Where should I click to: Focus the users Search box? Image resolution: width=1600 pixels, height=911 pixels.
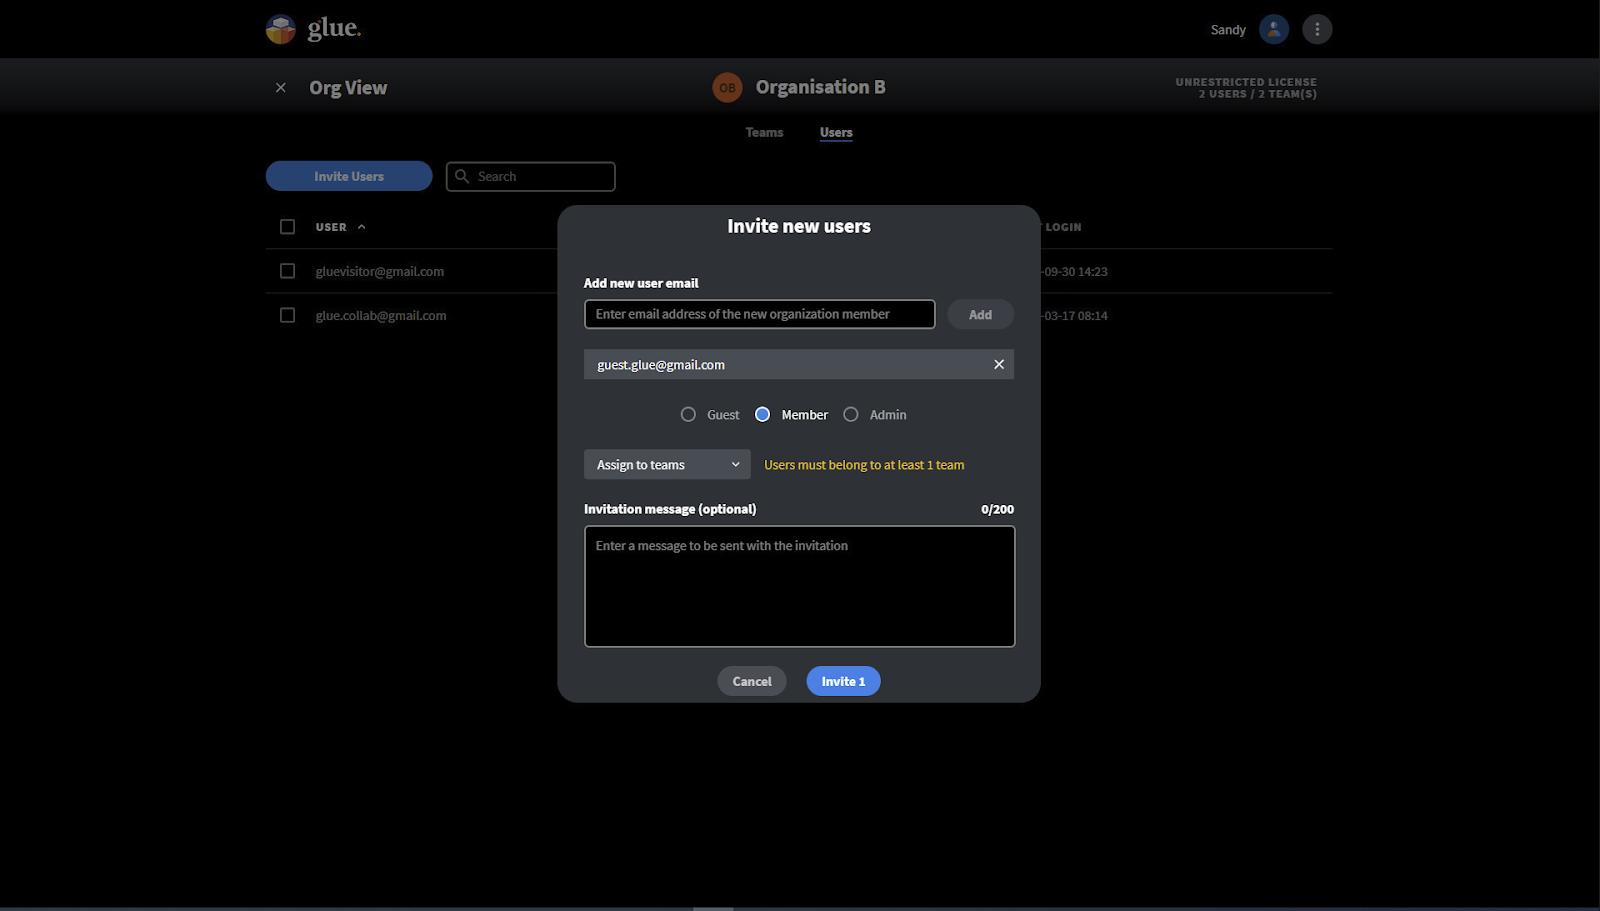pyautogui.click(x=531, y=176)
